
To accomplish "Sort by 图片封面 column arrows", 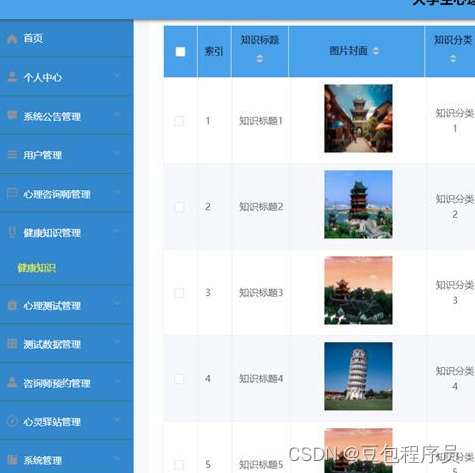I will coord(376,51).
